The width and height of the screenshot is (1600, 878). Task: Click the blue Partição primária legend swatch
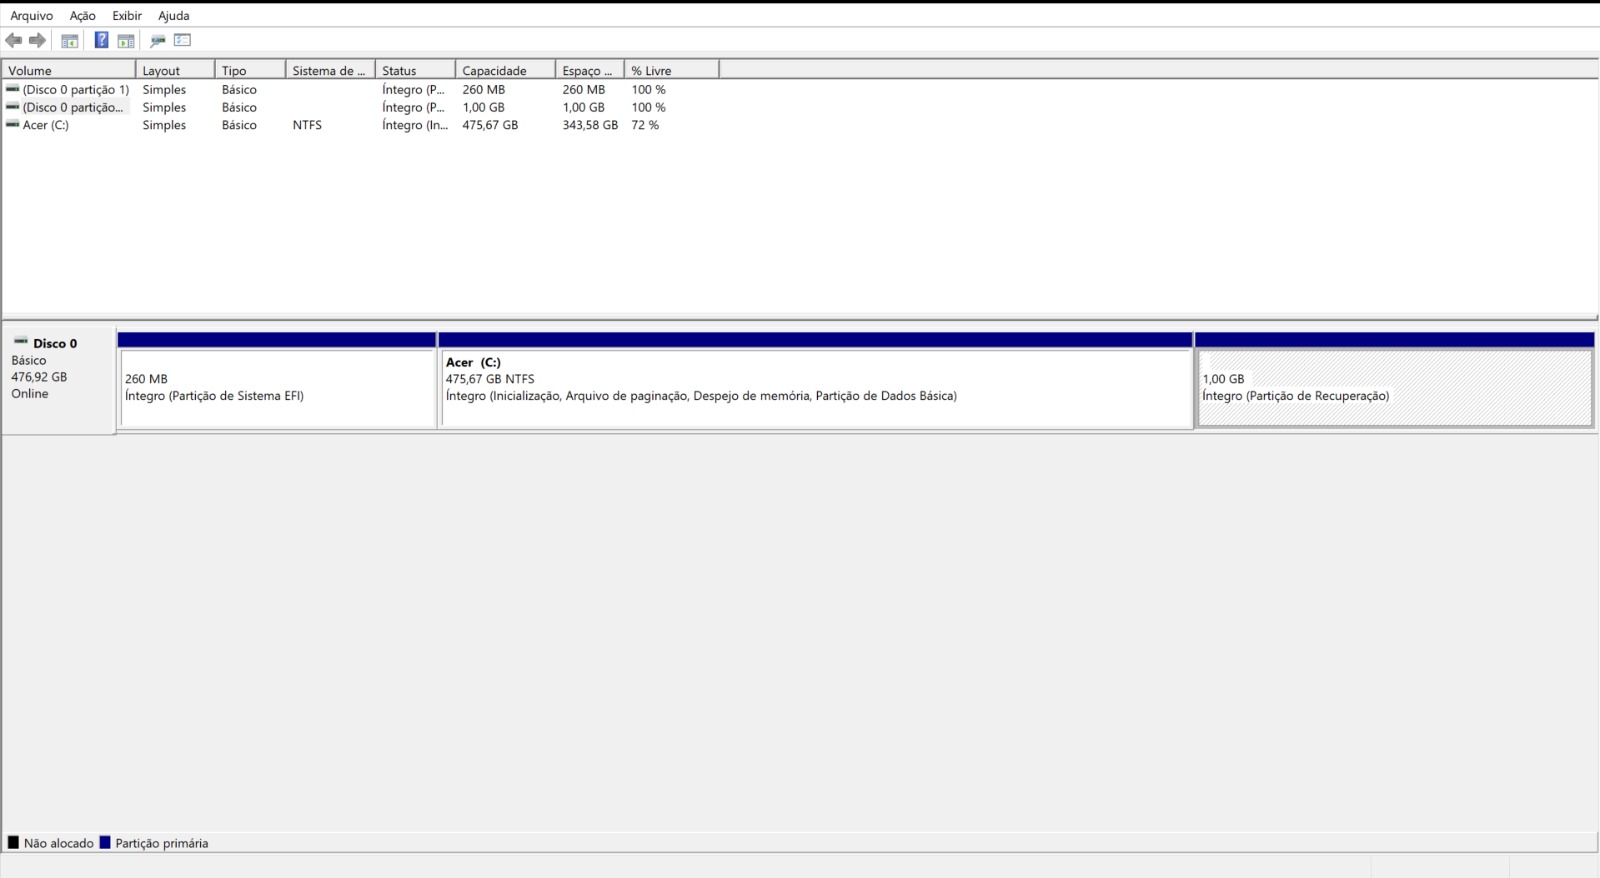[105, 842]
